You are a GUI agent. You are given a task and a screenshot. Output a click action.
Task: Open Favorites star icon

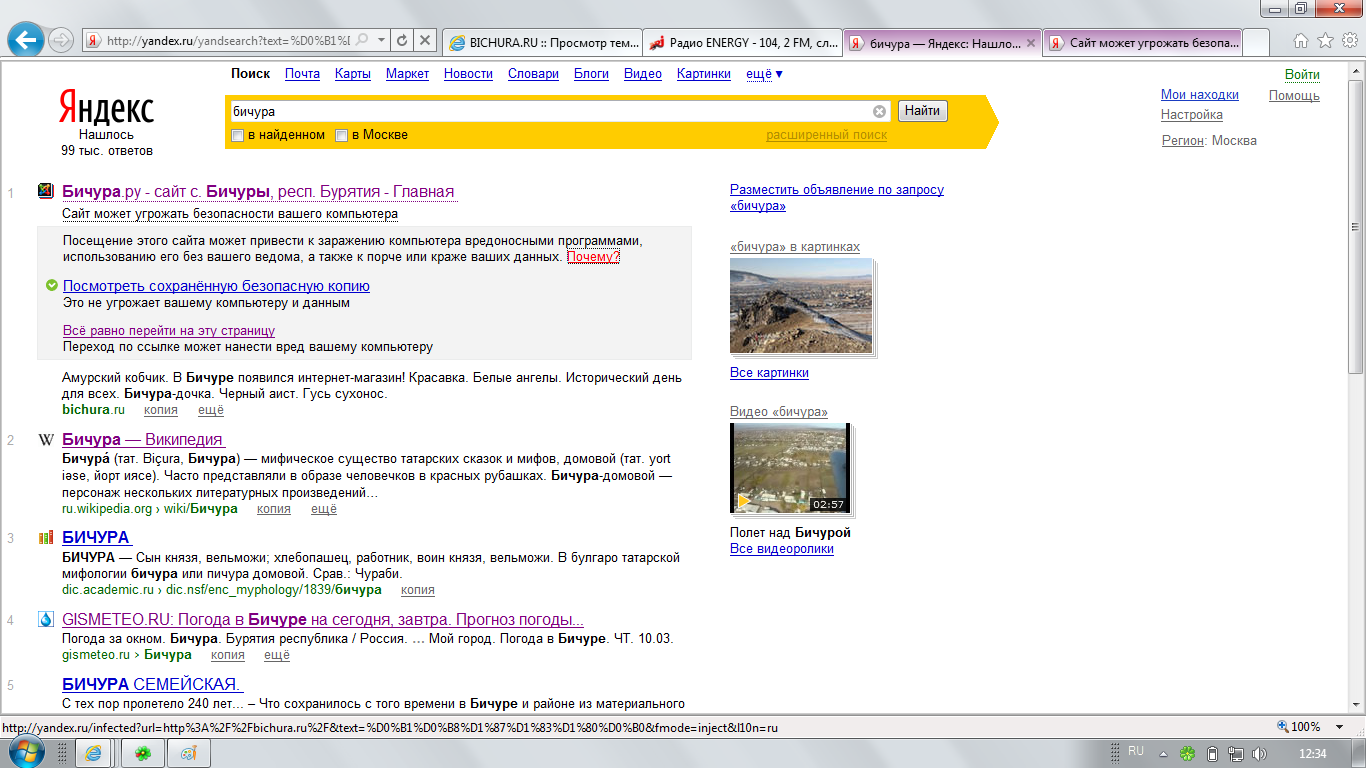click(1325, 41)
